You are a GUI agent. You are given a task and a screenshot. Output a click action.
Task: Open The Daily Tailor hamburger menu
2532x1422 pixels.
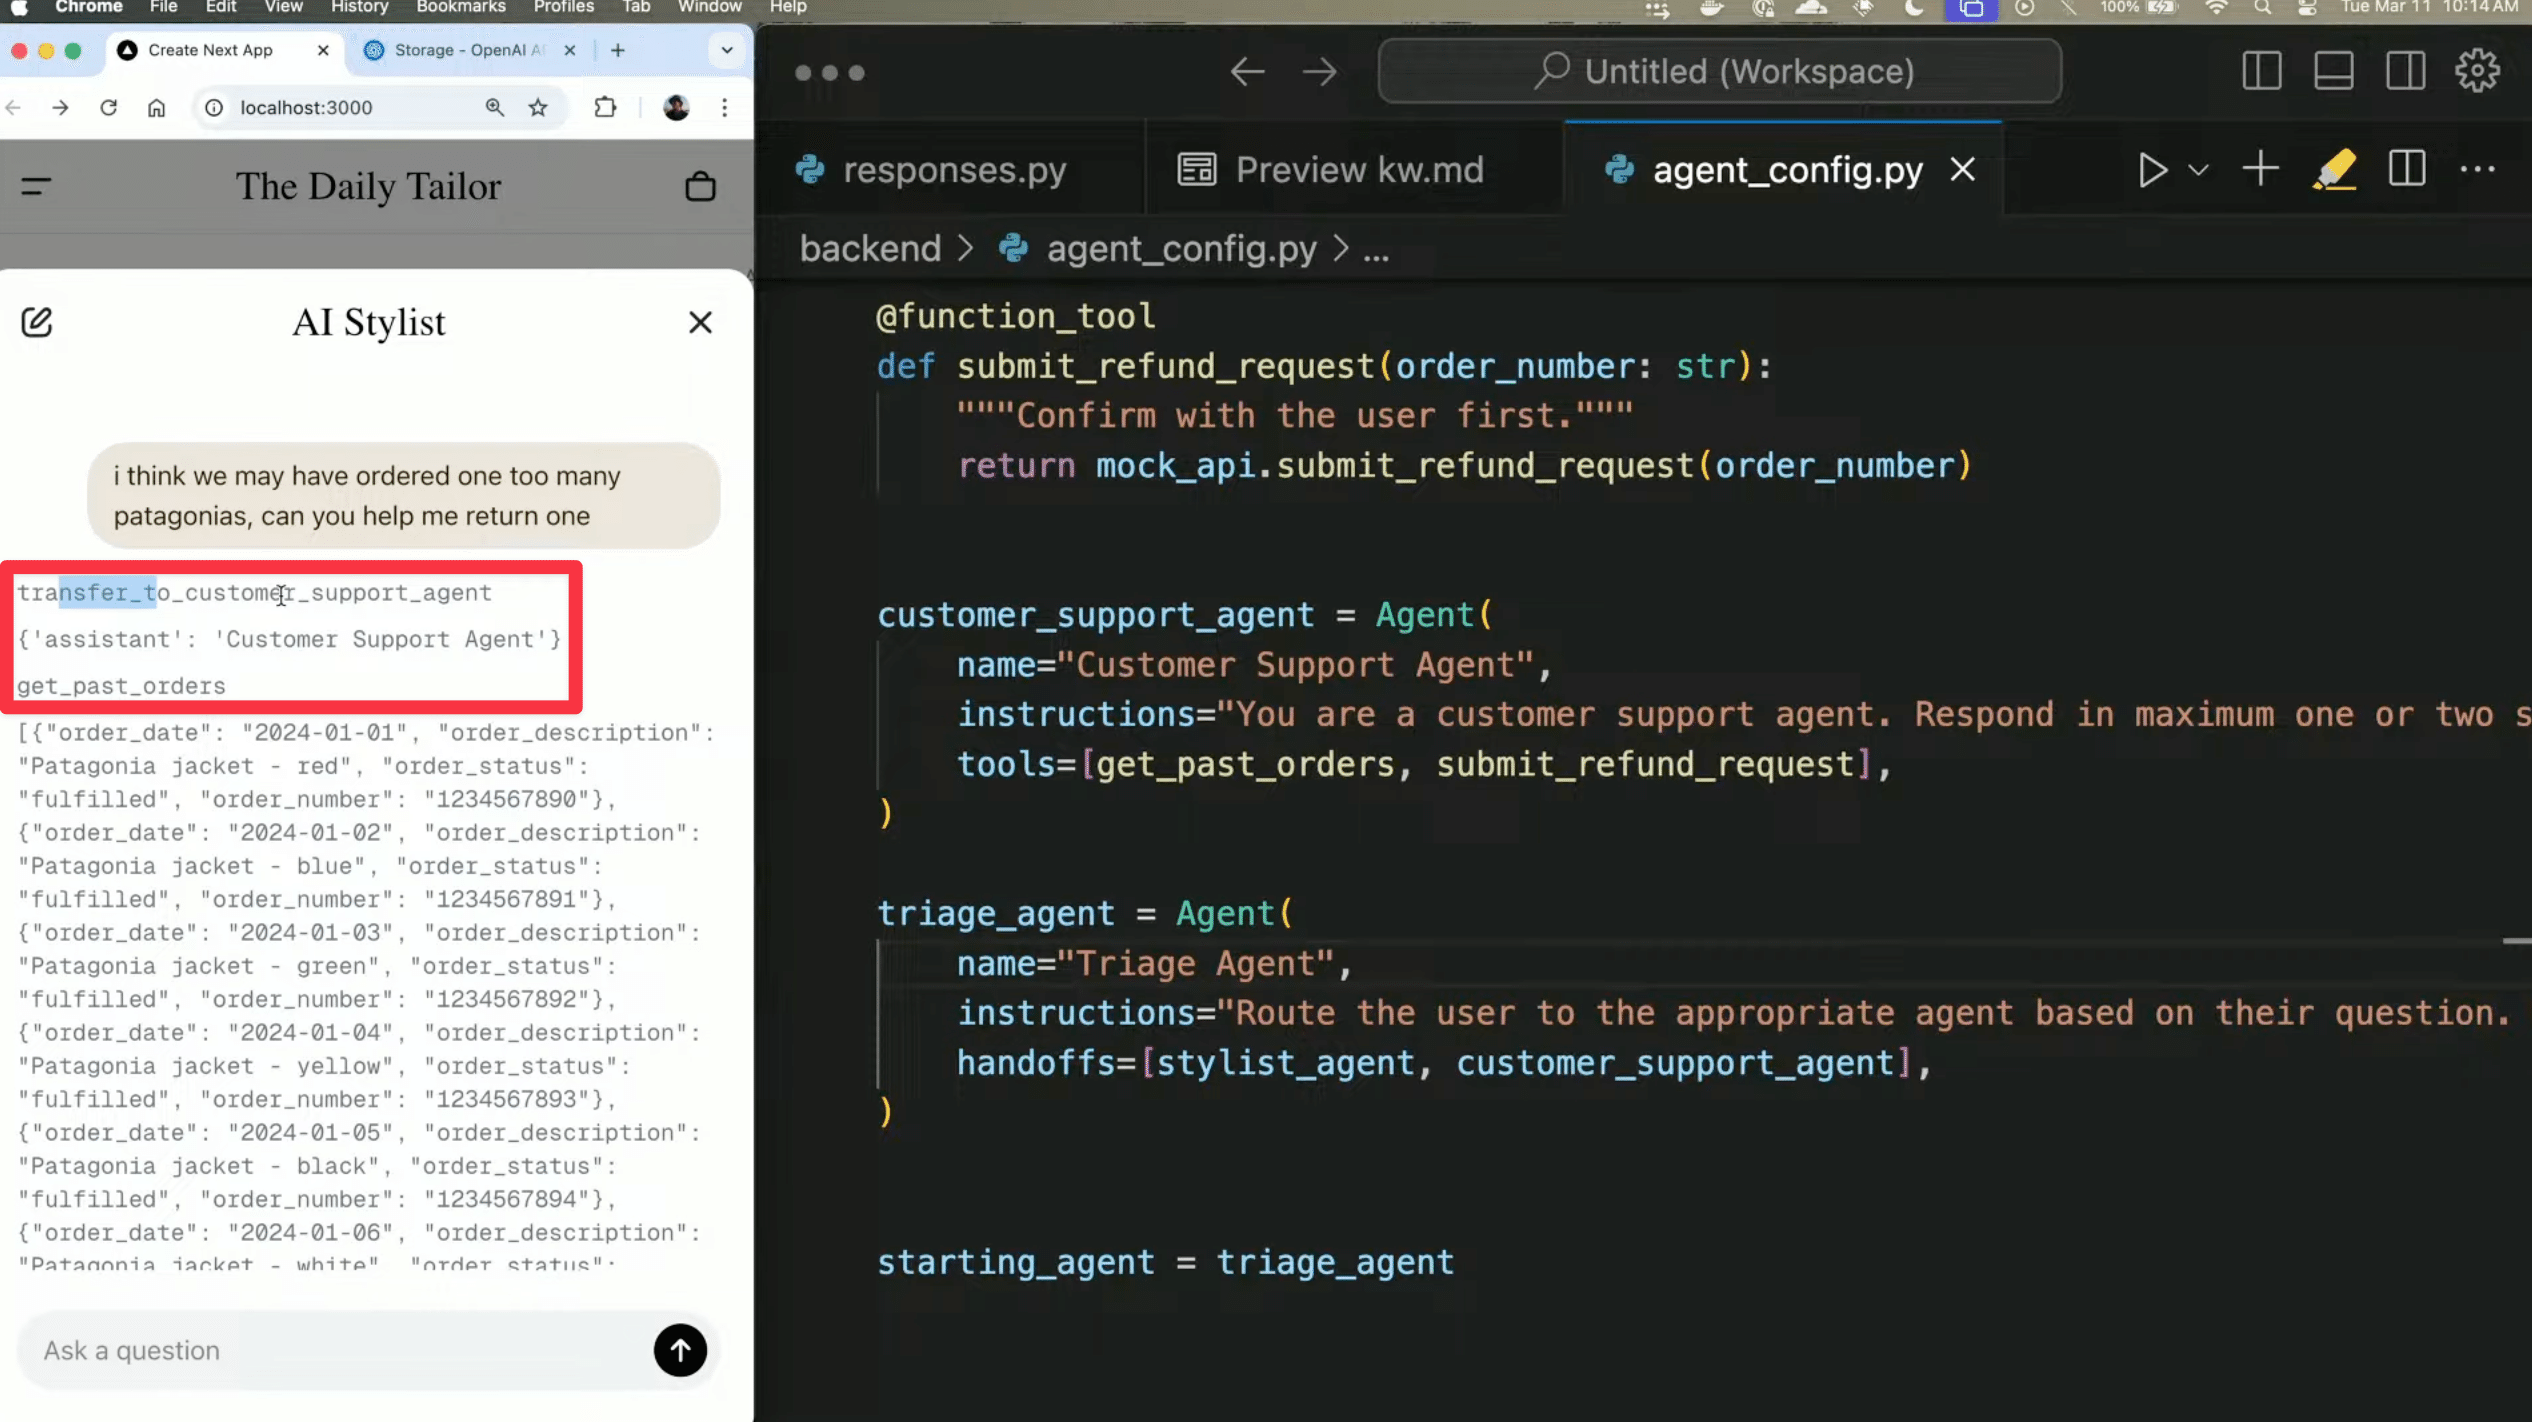point(36,186)
